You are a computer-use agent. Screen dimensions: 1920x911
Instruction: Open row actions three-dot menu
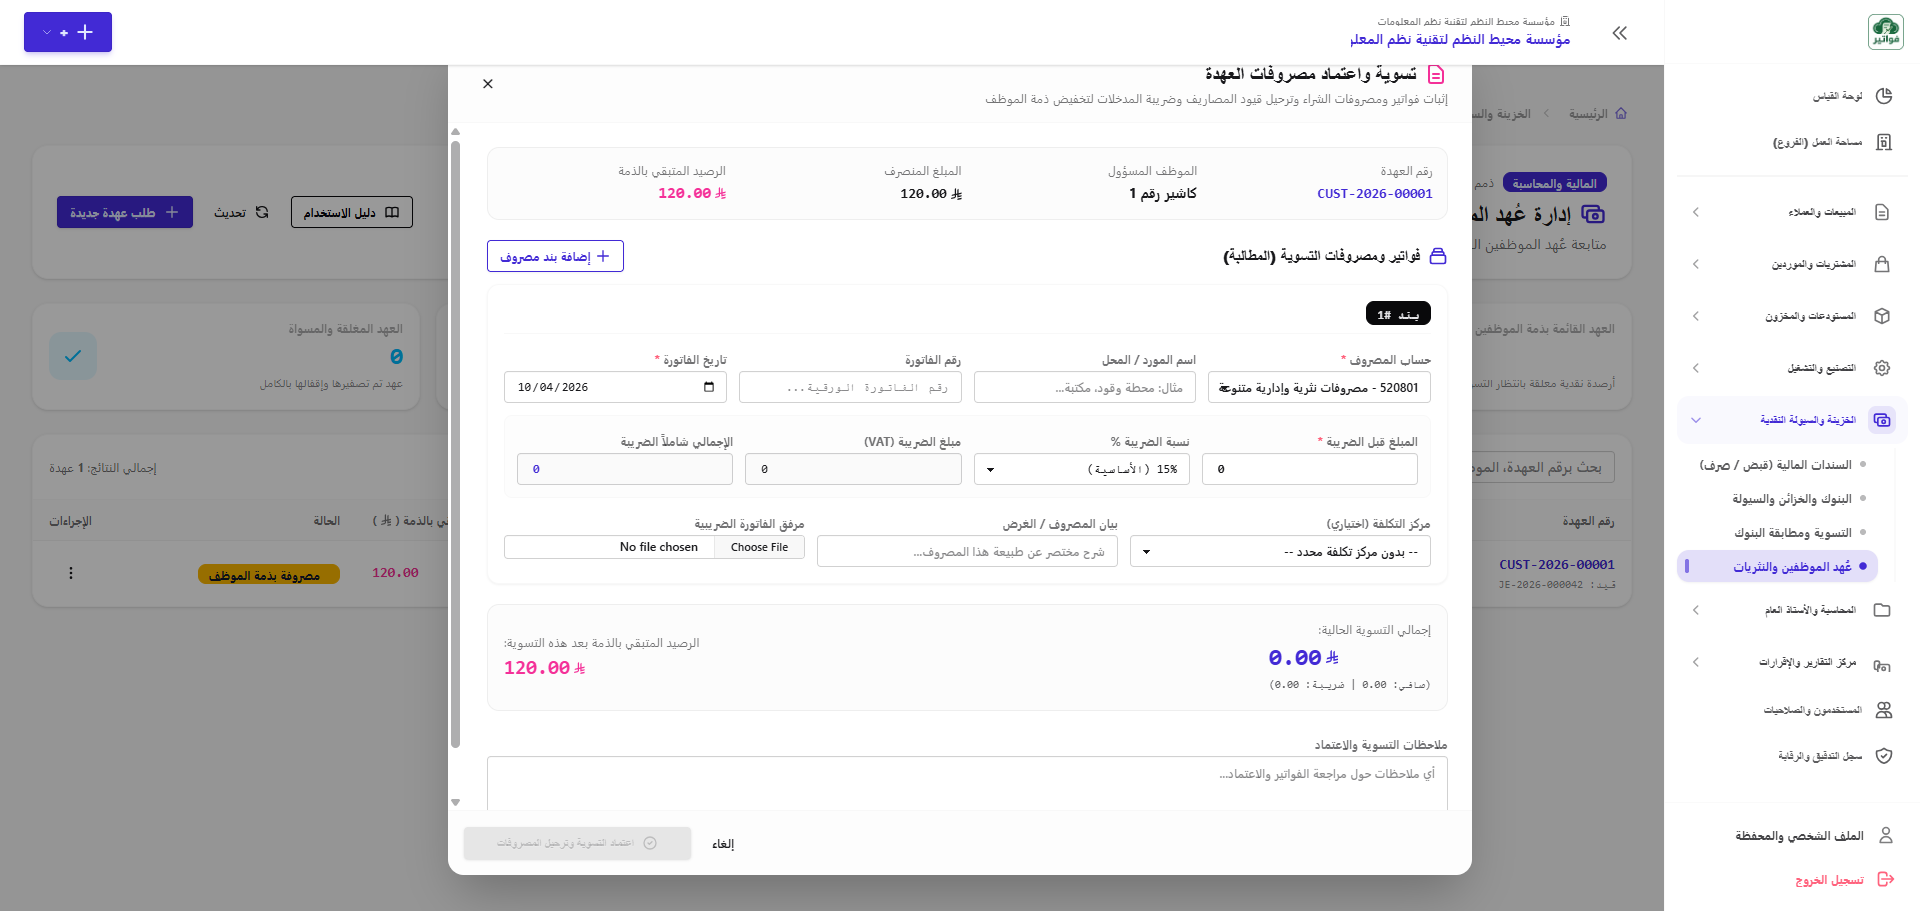pos(71,573)
